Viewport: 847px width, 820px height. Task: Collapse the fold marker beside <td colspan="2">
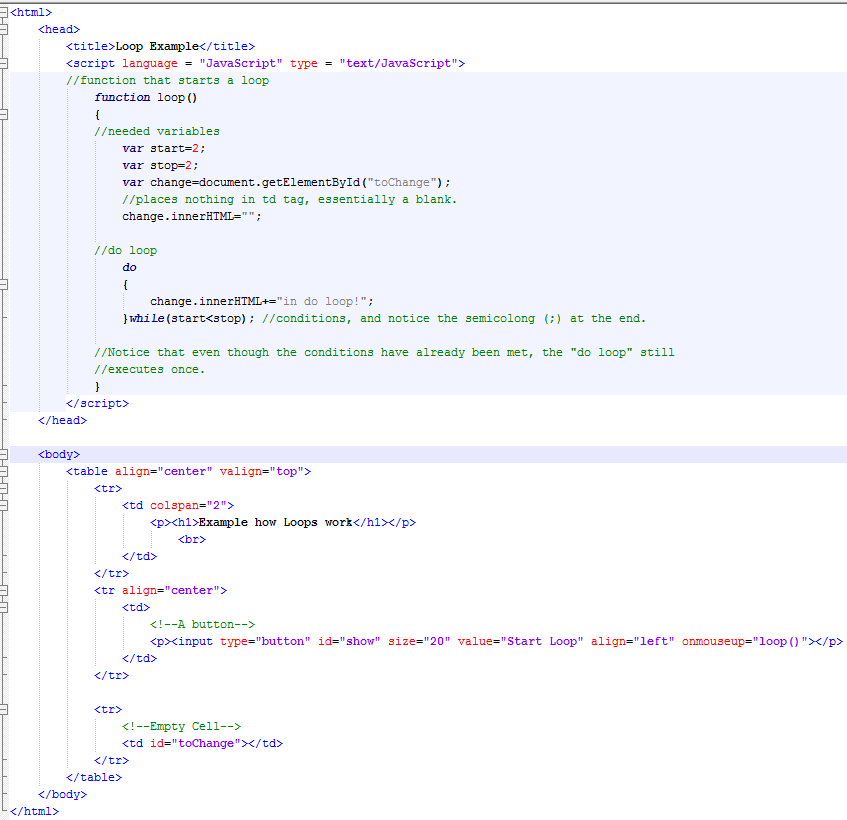click(4, 505)
